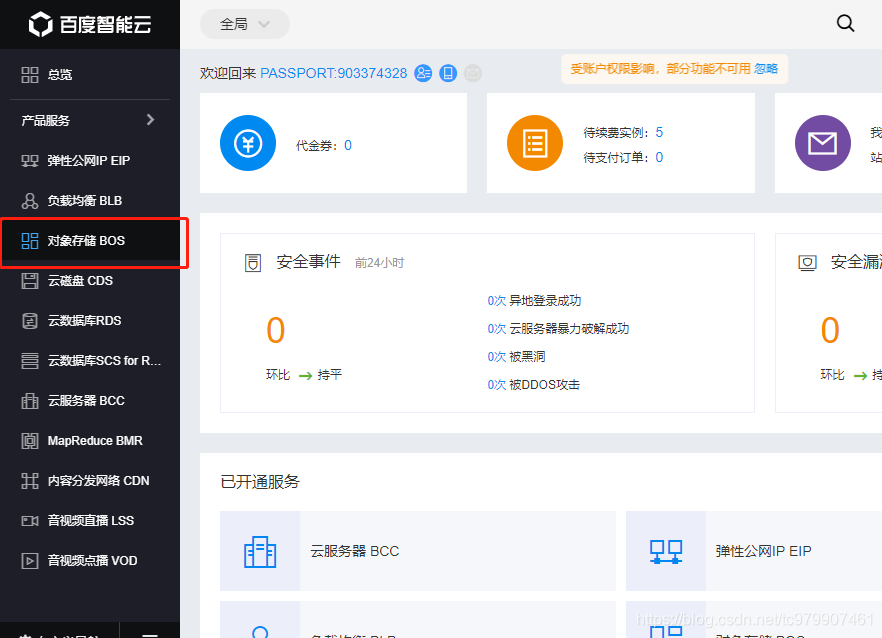Click the MapReduce BMR sidebar icon
This screenshot has height=638, width=882.
(30, 441)
